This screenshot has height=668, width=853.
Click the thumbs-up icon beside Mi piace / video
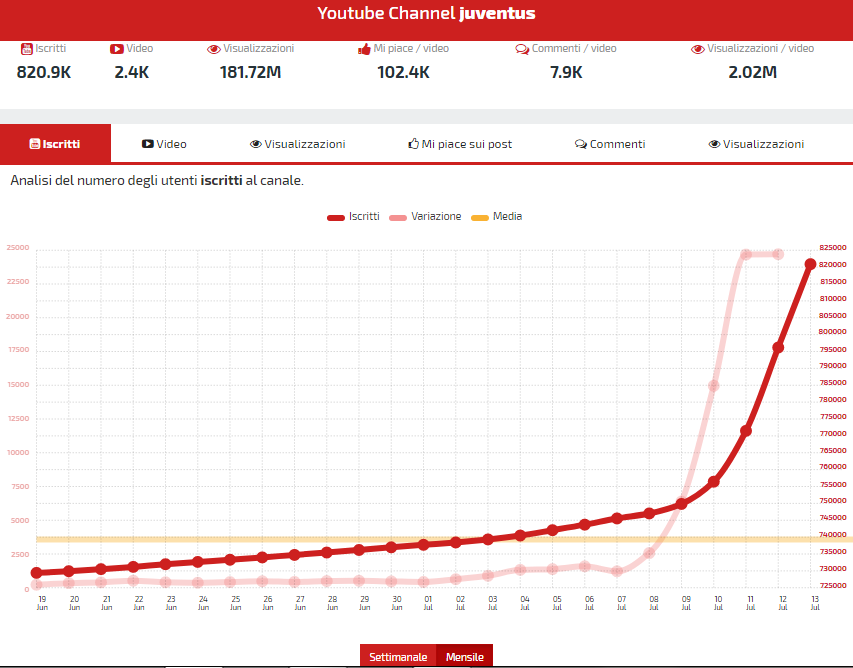(364, 50)
